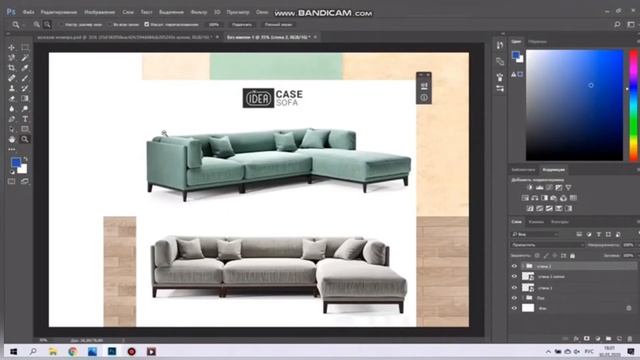This screenshot has width=640, height=360.
Task: Select the Eraser tool
Action: point(11,98)
